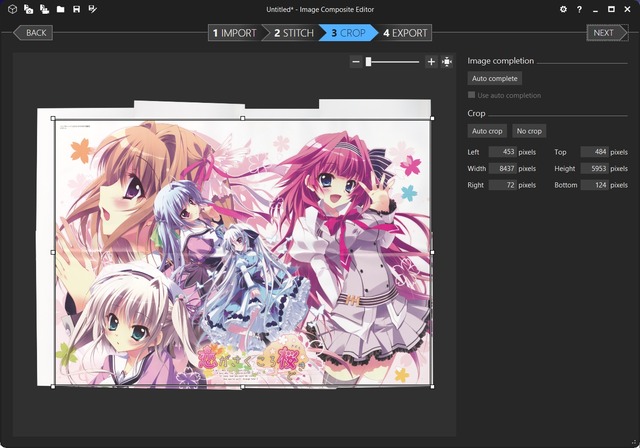This screenshot has width=640, height=448.
Task: Go to 1 IMPORT step
Action: (234, 33)
